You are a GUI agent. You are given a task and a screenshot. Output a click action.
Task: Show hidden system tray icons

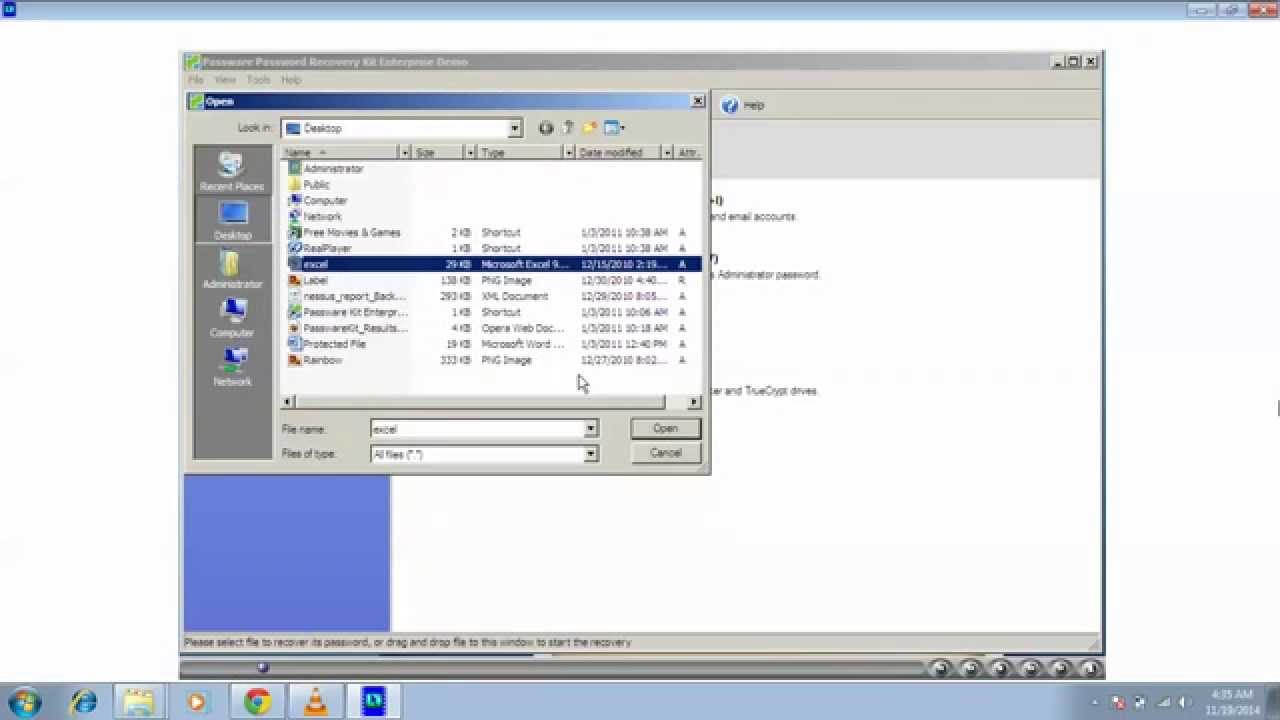coord(1095,702)
